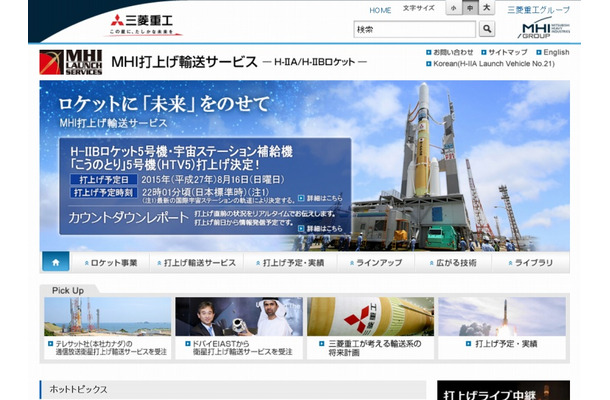610x400 pixels.
Task: Click the Mitsubishi Heavy Industries logo
Action: [142, 24]
